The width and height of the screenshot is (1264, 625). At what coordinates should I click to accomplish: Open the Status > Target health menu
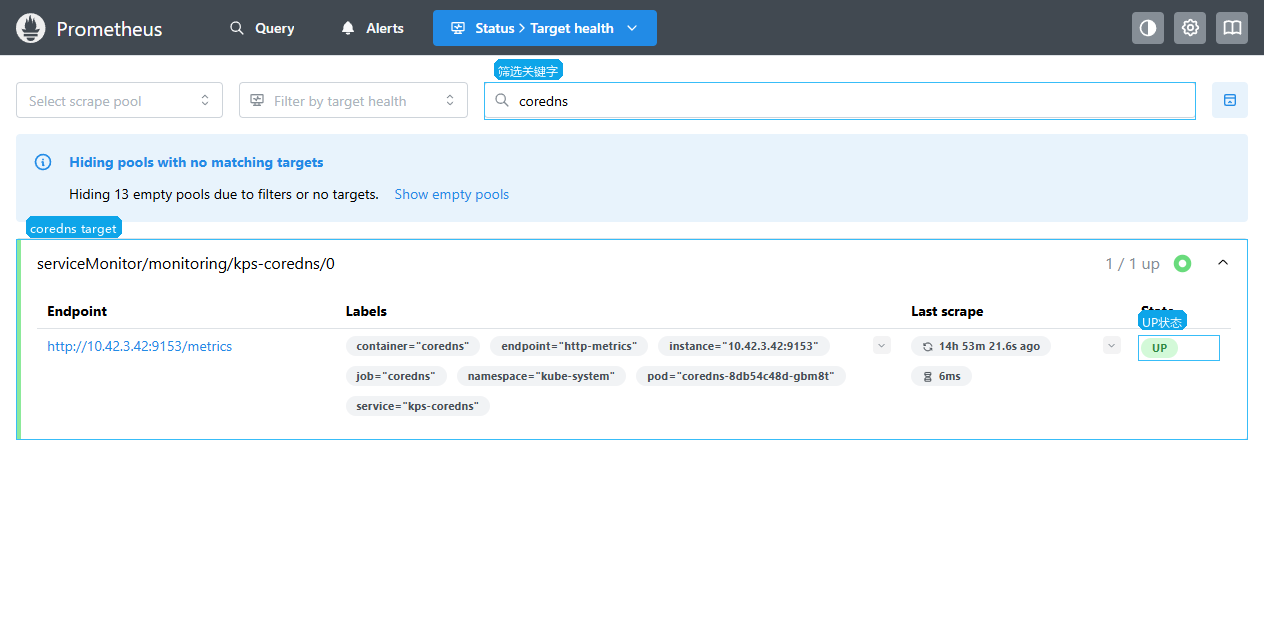(x=545, y=28)
